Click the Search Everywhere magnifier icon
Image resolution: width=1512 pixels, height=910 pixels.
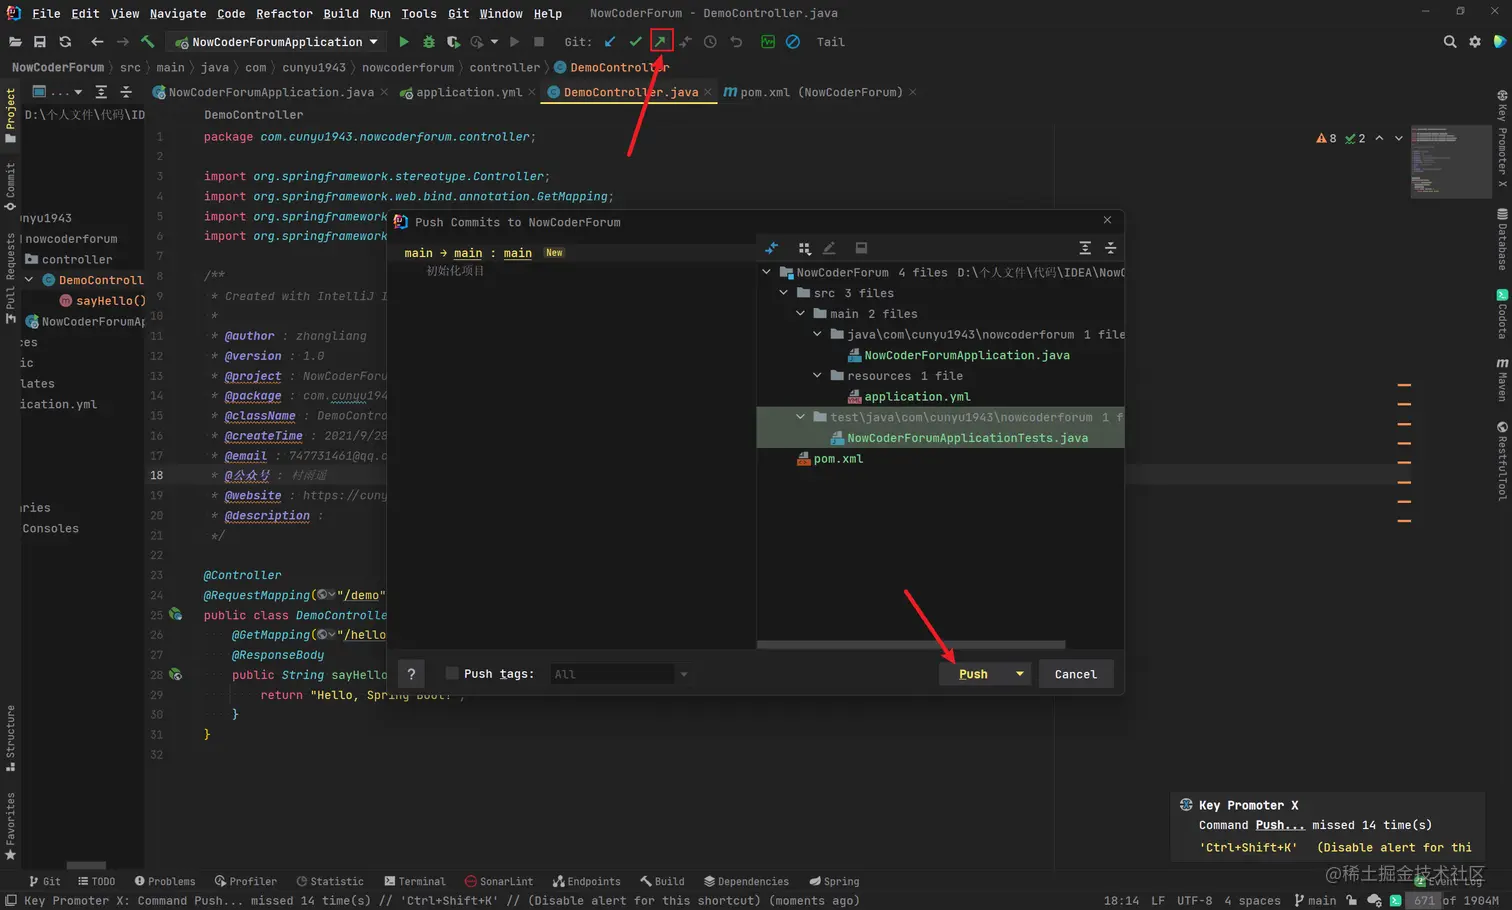point(1450,42)
